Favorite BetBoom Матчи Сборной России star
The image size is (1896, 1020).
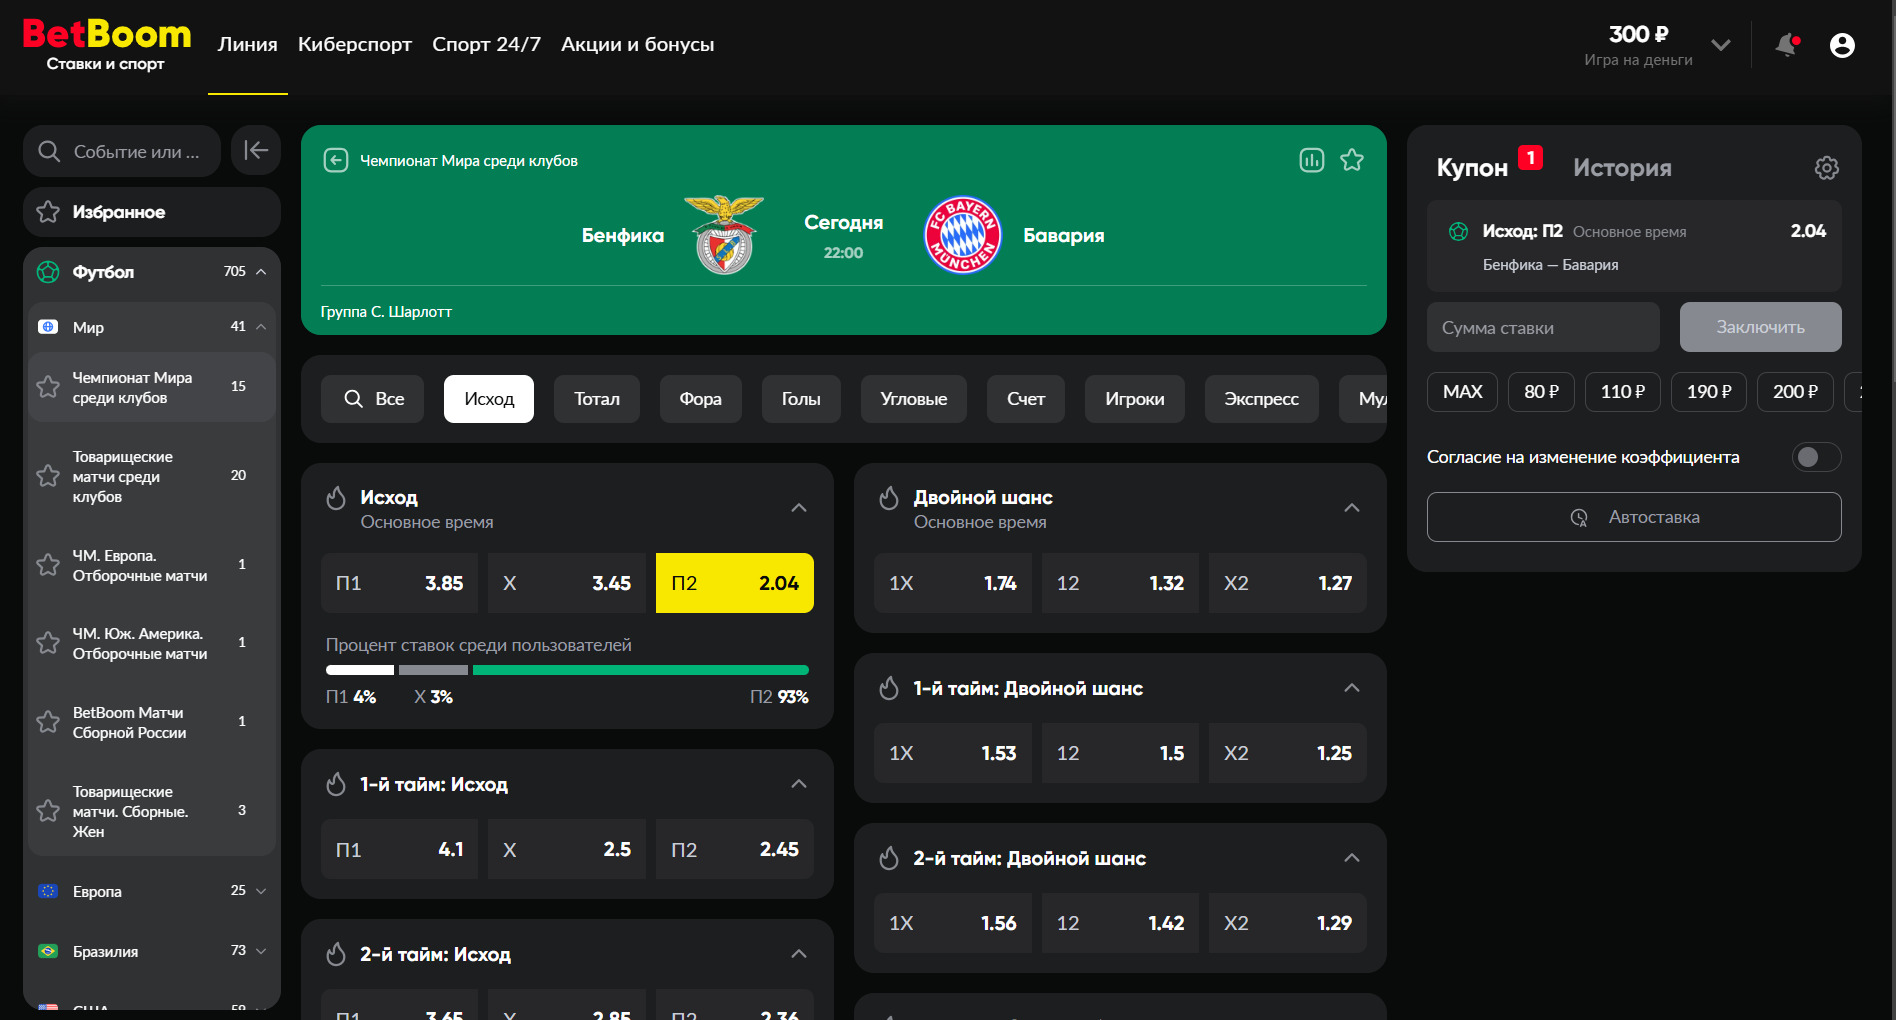tap(48, 722)
